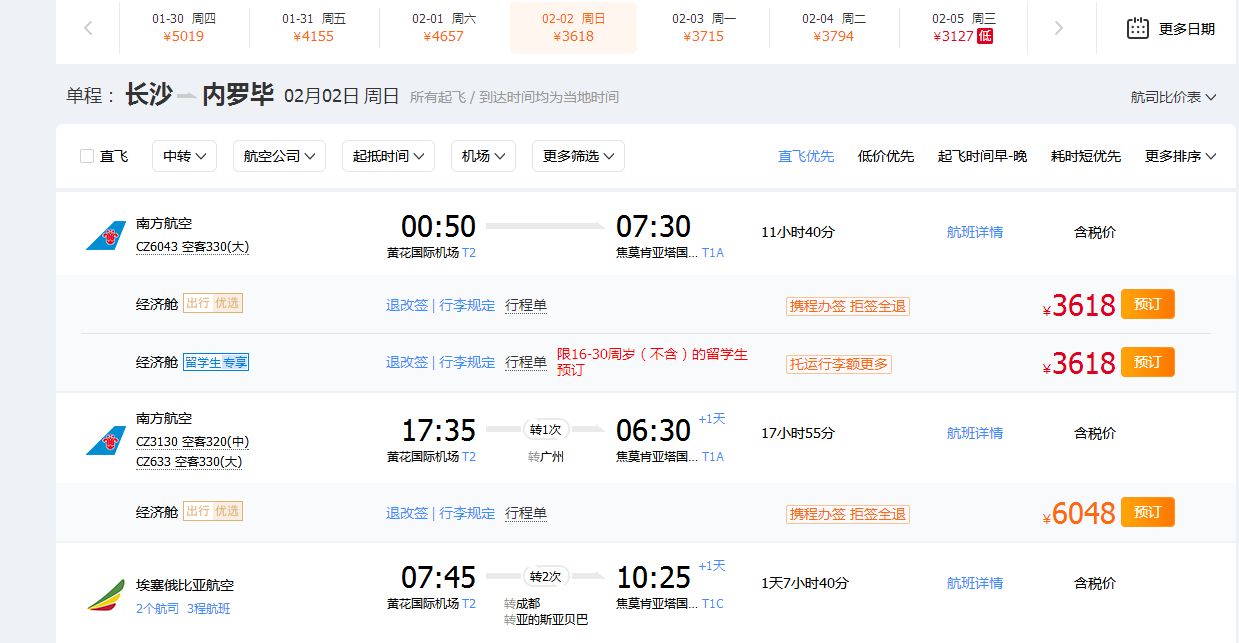The height and width of the screenshot is (643, 1239).
Task: Open the 航空公司 airline filter dropdown
Action: point(279,156)
